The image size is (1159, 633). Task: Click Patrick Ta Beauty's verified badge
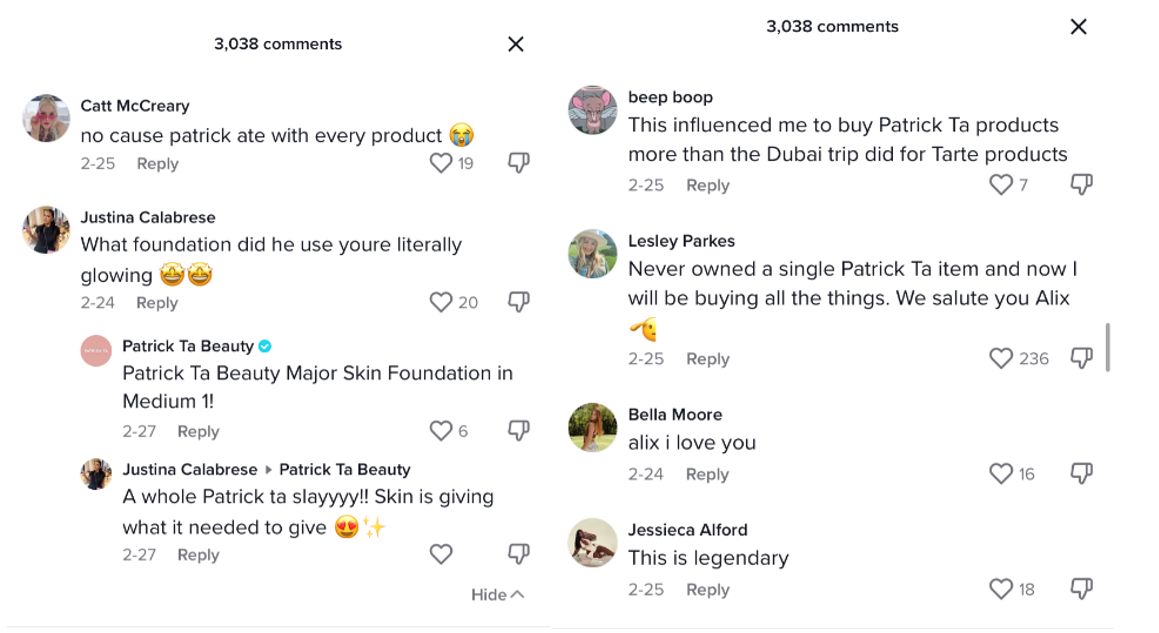264,346
